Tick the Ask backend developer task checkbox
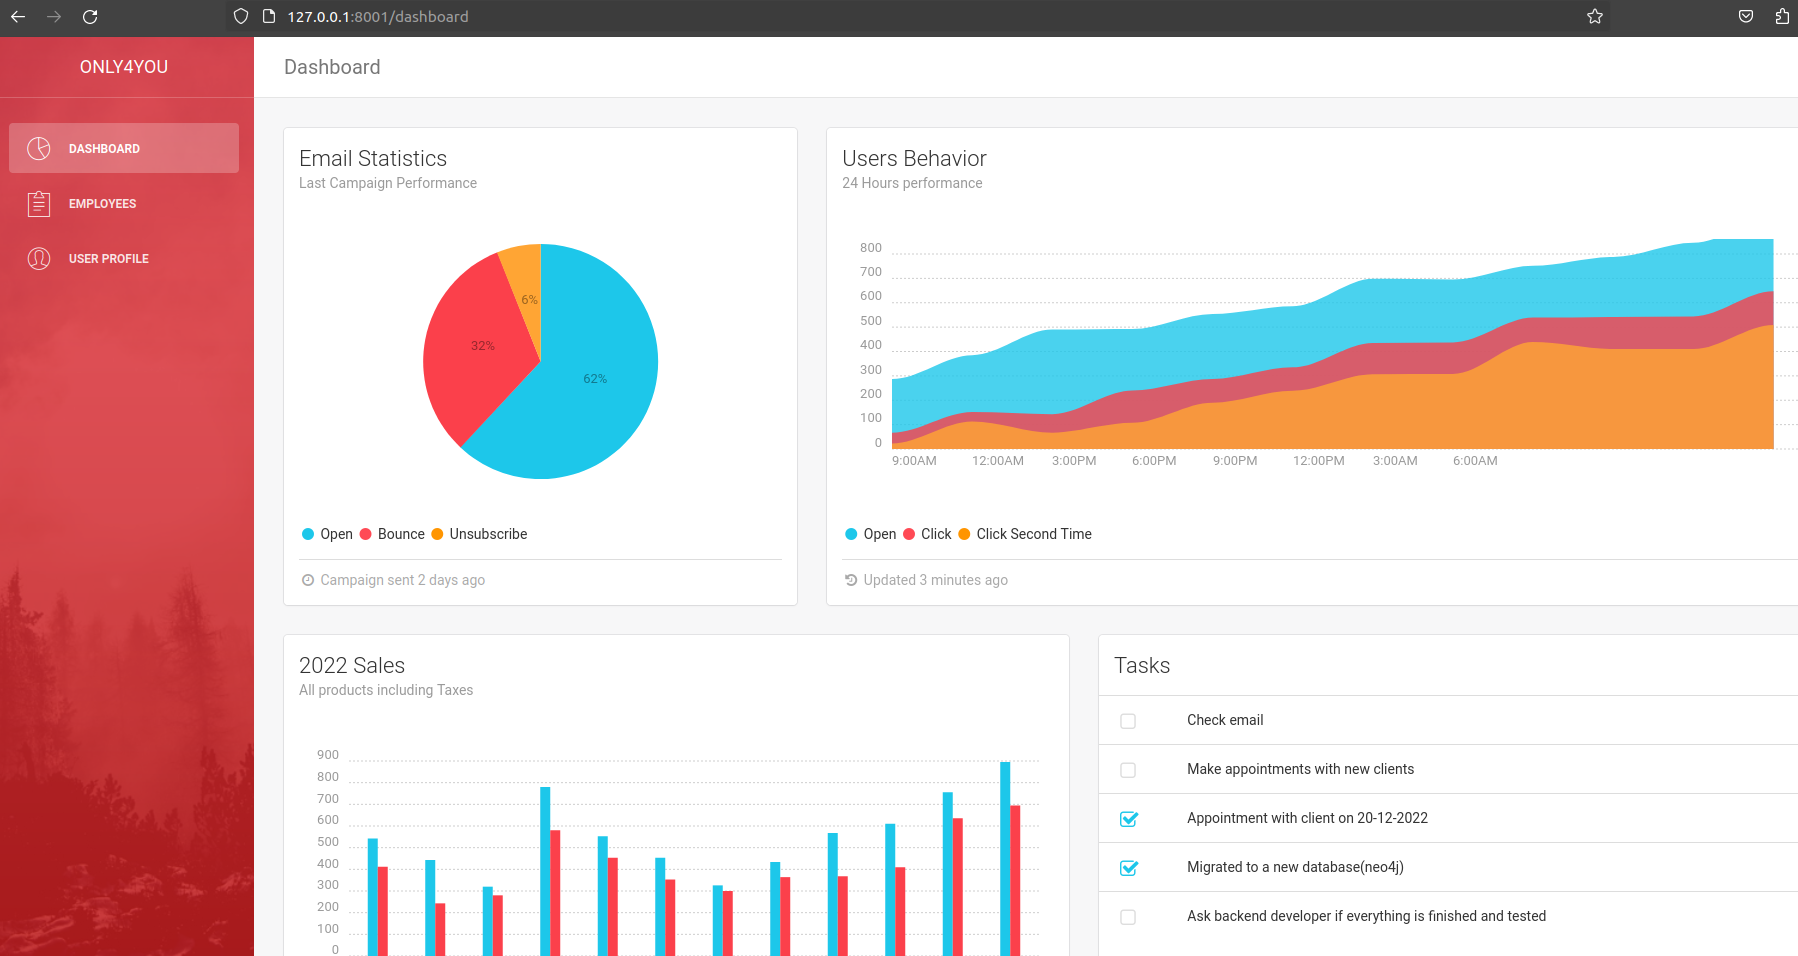Image resolution: width=1798 pixels, height=956 pixels. [1128, 917]
